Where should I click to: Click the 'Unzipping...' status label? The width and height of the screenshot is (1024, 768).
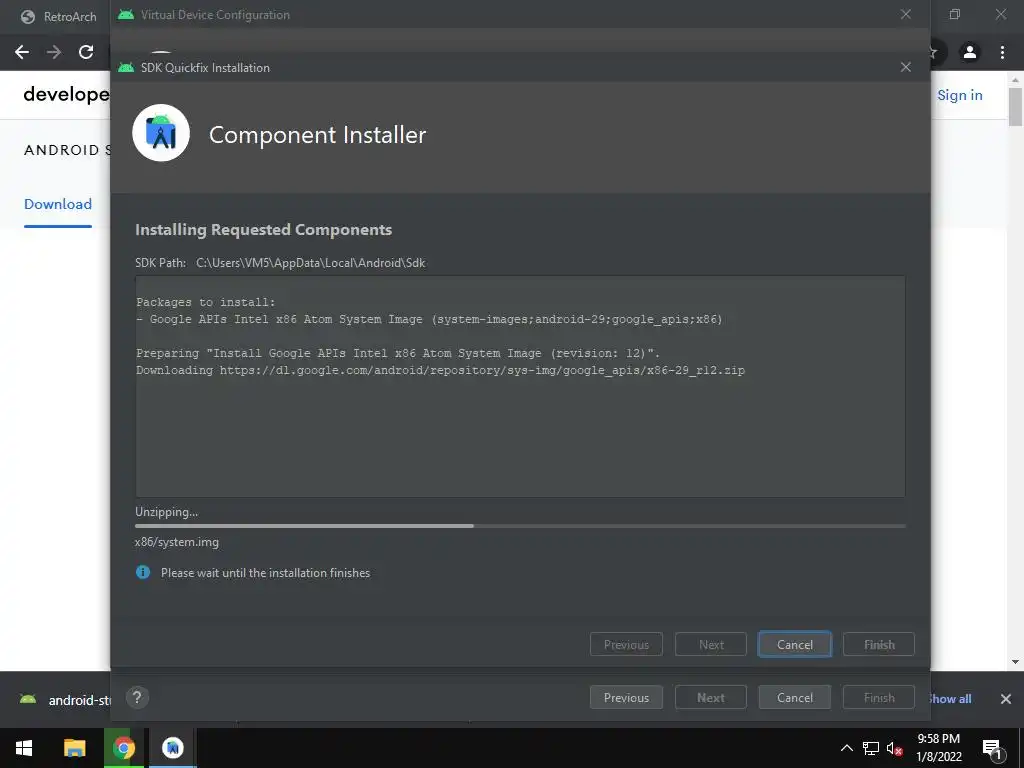point(167,512)
